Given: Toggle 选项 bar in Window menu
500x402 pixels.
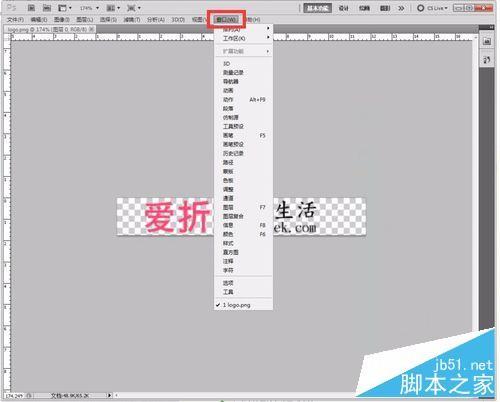Looking at the screenshot, I should (243, 283).
